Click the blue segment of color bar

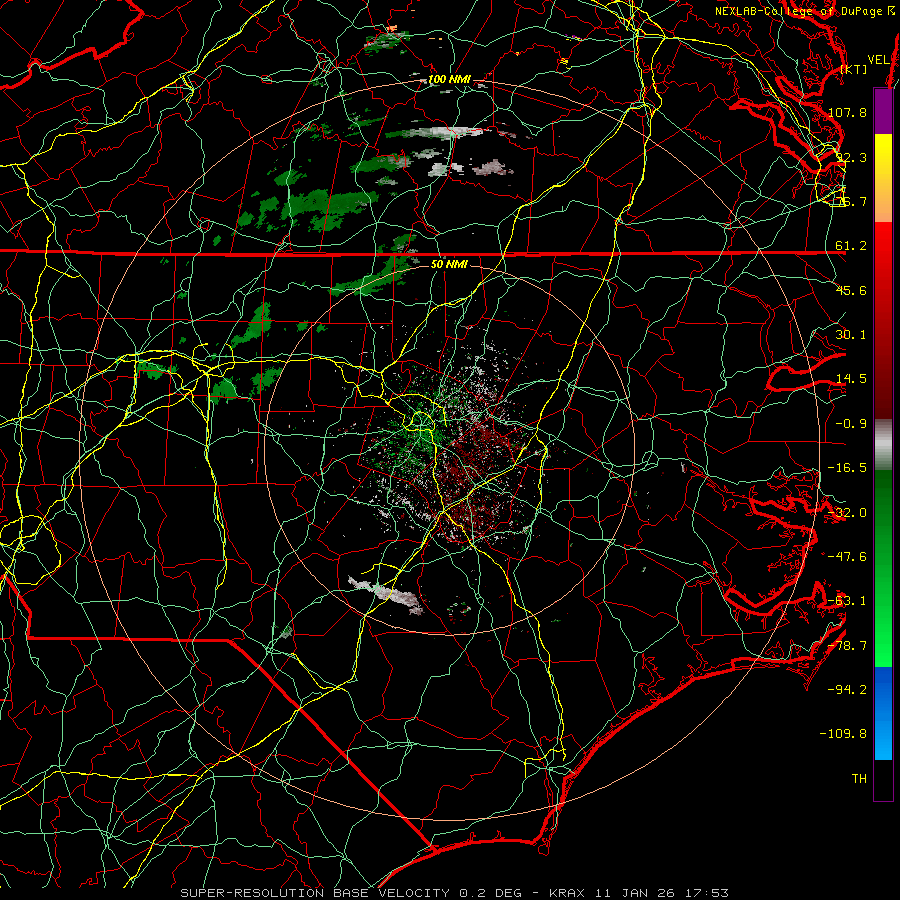pyautogui.click(x=883, y=713)
